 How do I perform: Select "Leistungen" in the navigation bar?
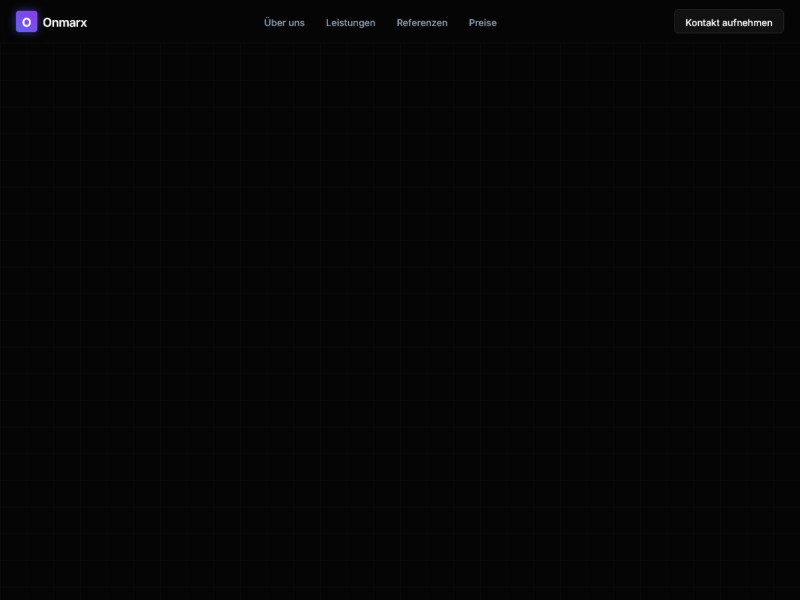coord(350,22)
